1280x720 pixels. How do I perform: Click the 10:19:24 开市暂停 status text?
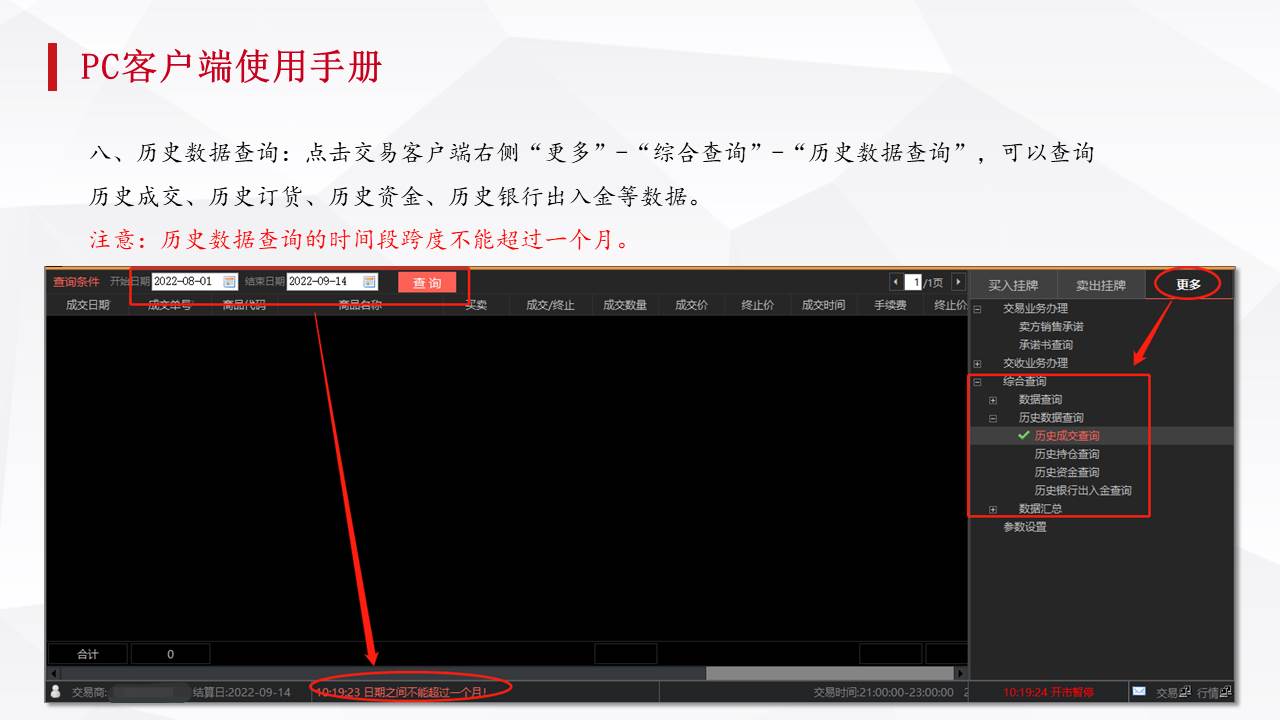[1048, 692]
